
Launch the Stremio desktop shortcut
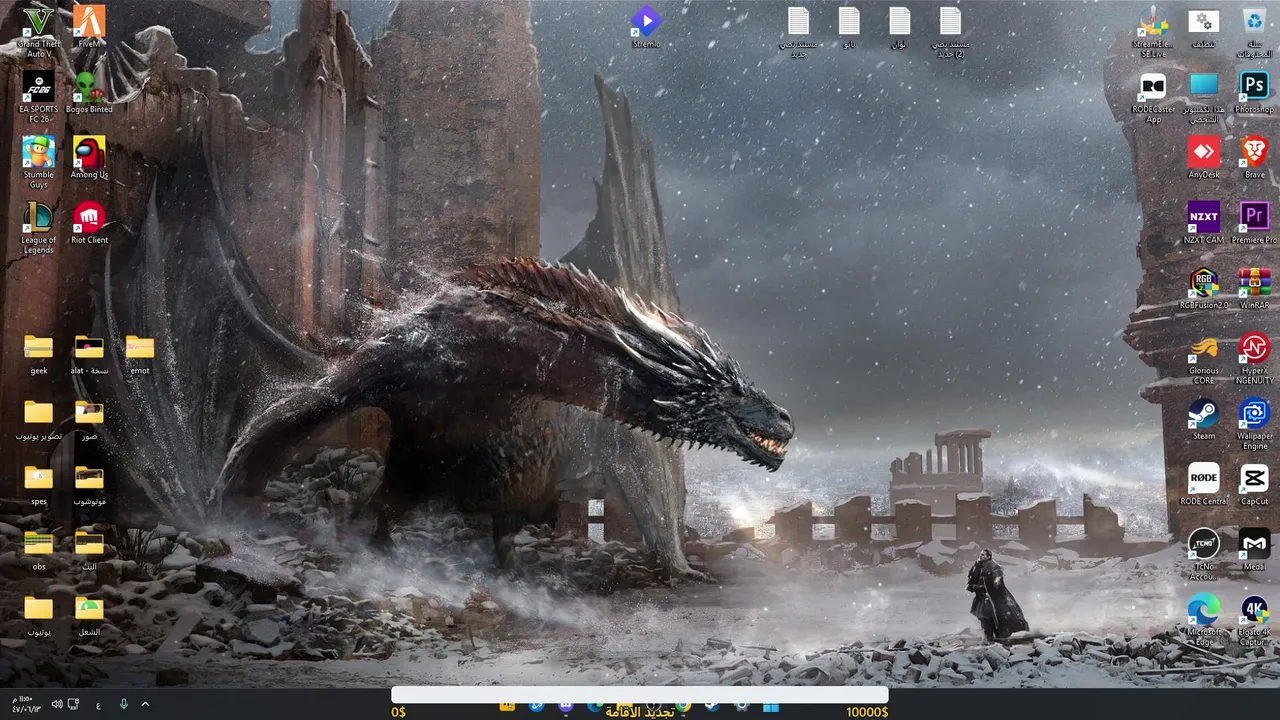(x=646, y=26)
